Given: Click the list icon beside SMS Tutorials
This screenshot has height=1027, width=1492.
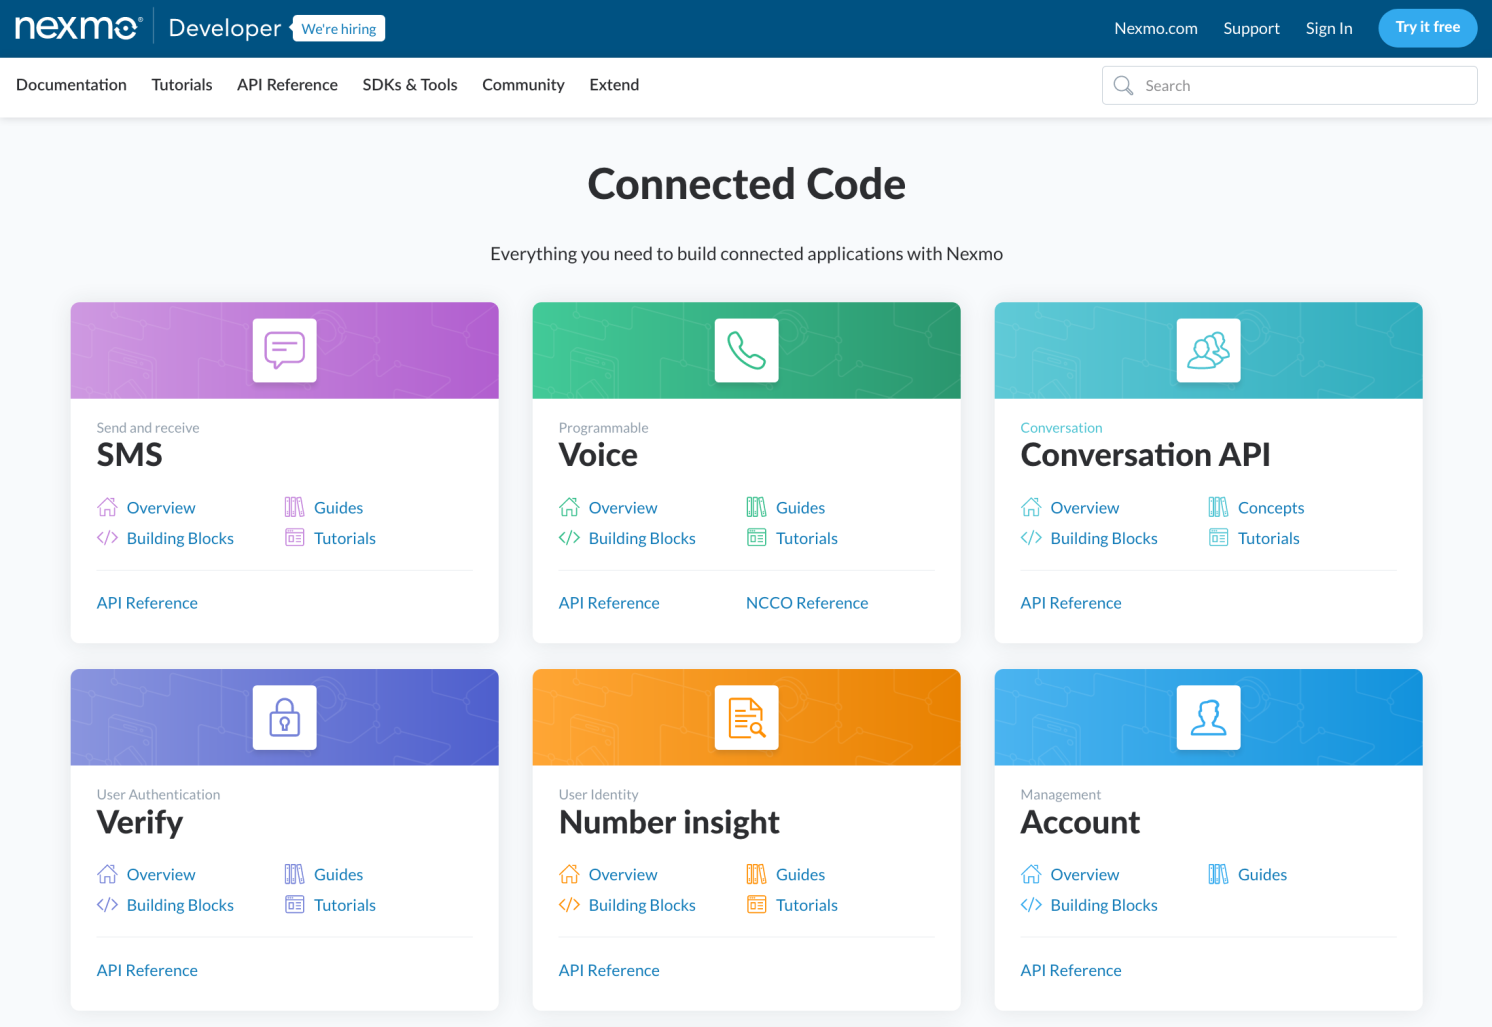Looking at the screenshot, I should 294,538.
